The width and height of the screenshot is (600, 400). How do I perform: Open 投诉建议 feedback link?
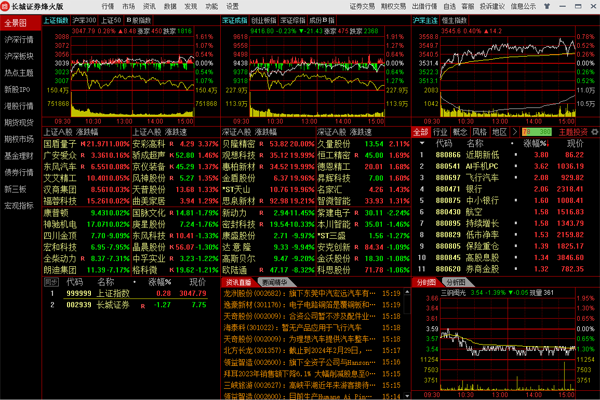[x=492, y=7]
